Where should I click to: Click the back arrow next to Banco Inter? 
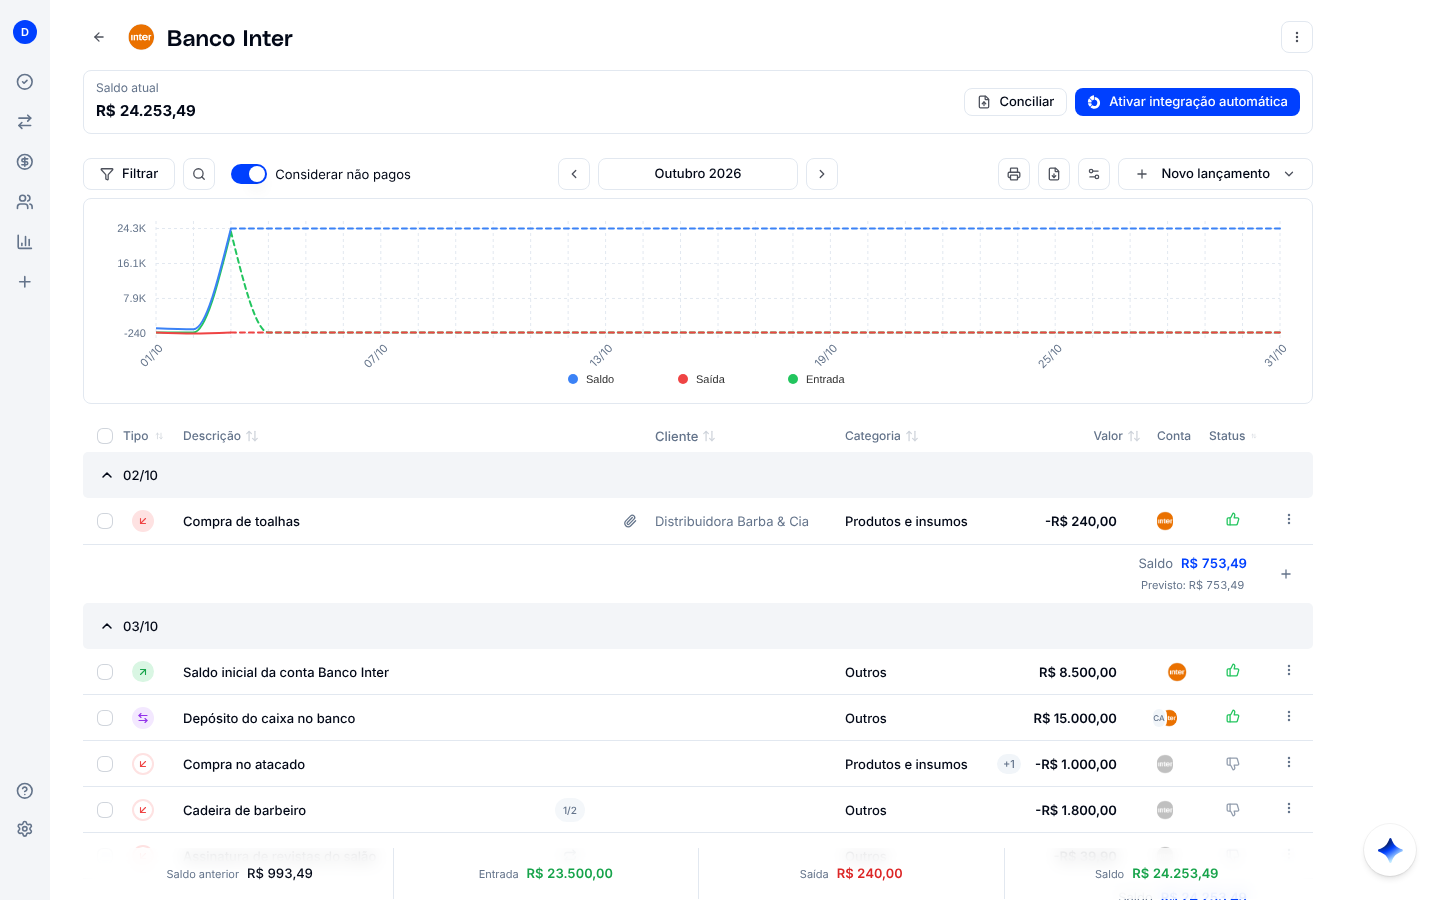pos(99,37)
